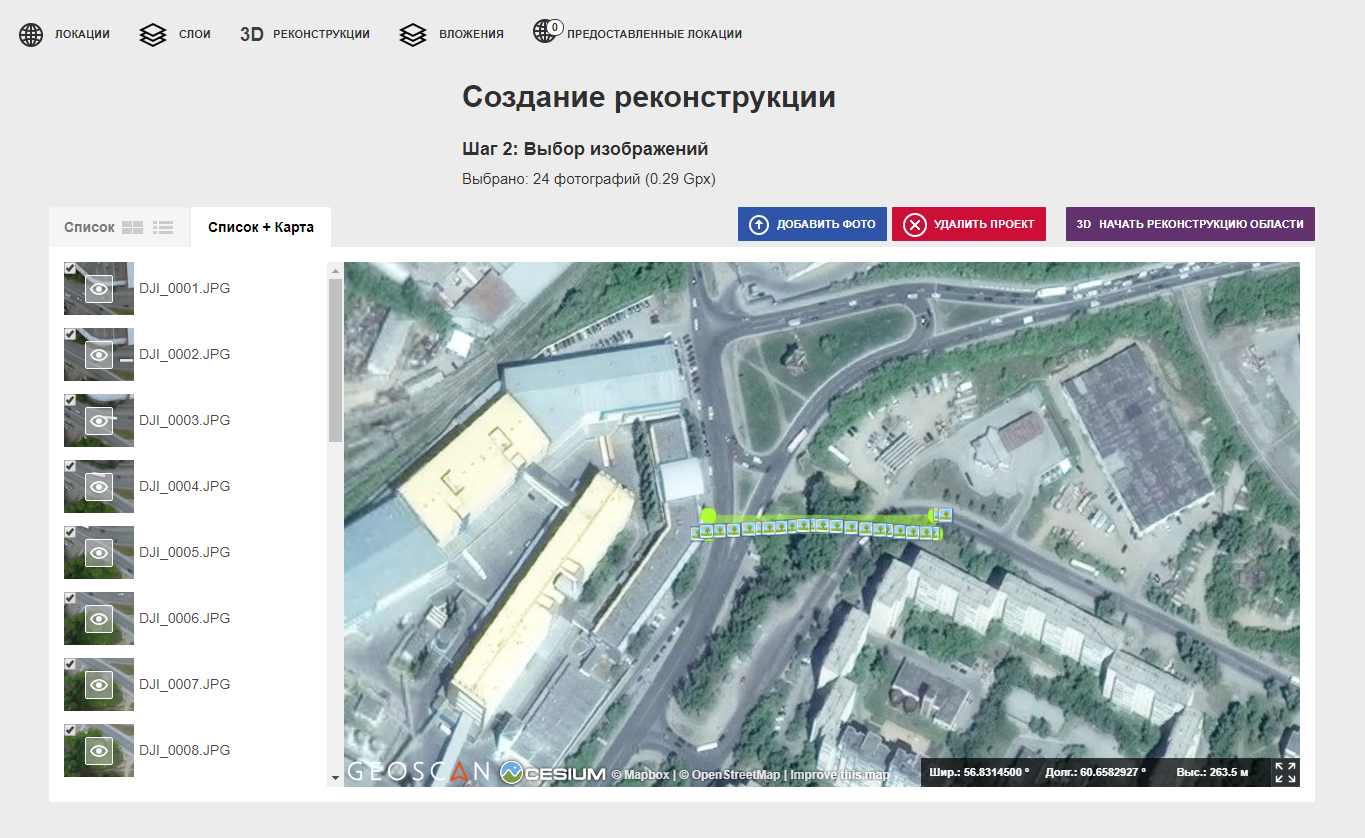The image size is (1365, 838).
Task: Select list view icon in Список tab
Action: (x=163, y=228)
